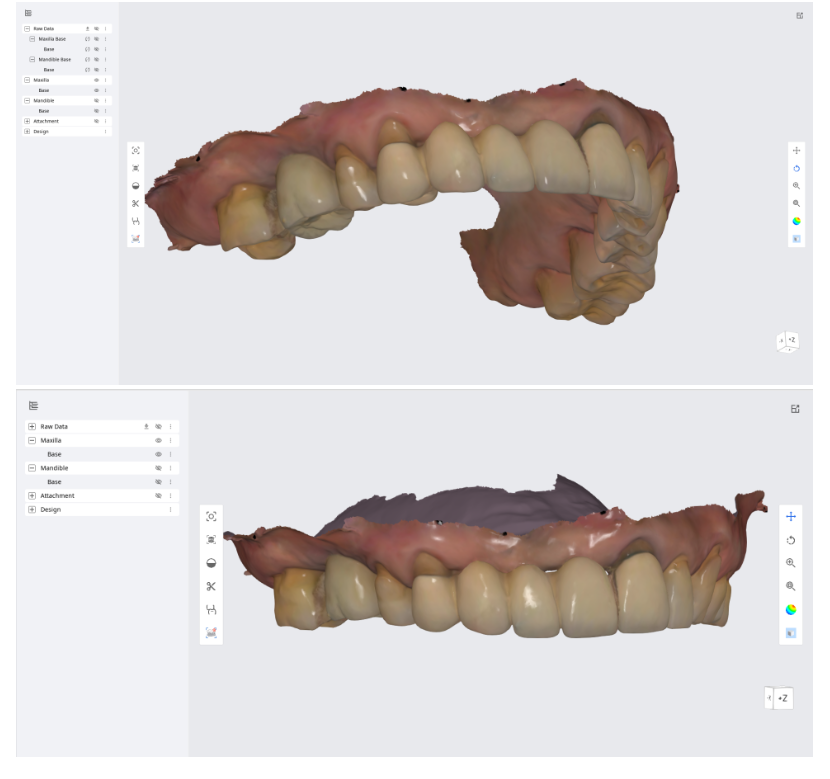Show the Mandible layer in lower panel

pyautogui.click(x=158, y=468)
